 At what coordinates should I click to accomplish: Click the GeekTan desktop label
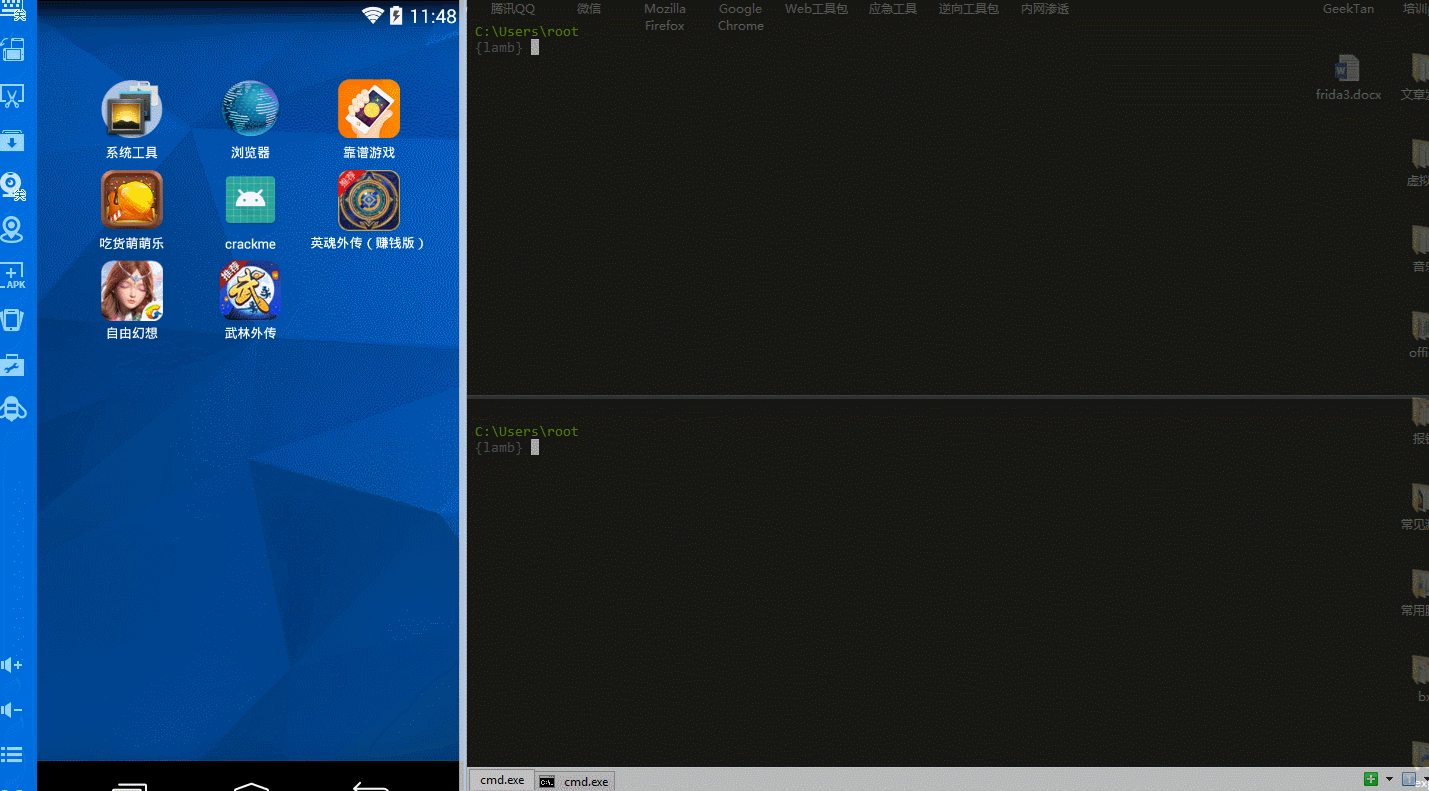[1348, 9]
